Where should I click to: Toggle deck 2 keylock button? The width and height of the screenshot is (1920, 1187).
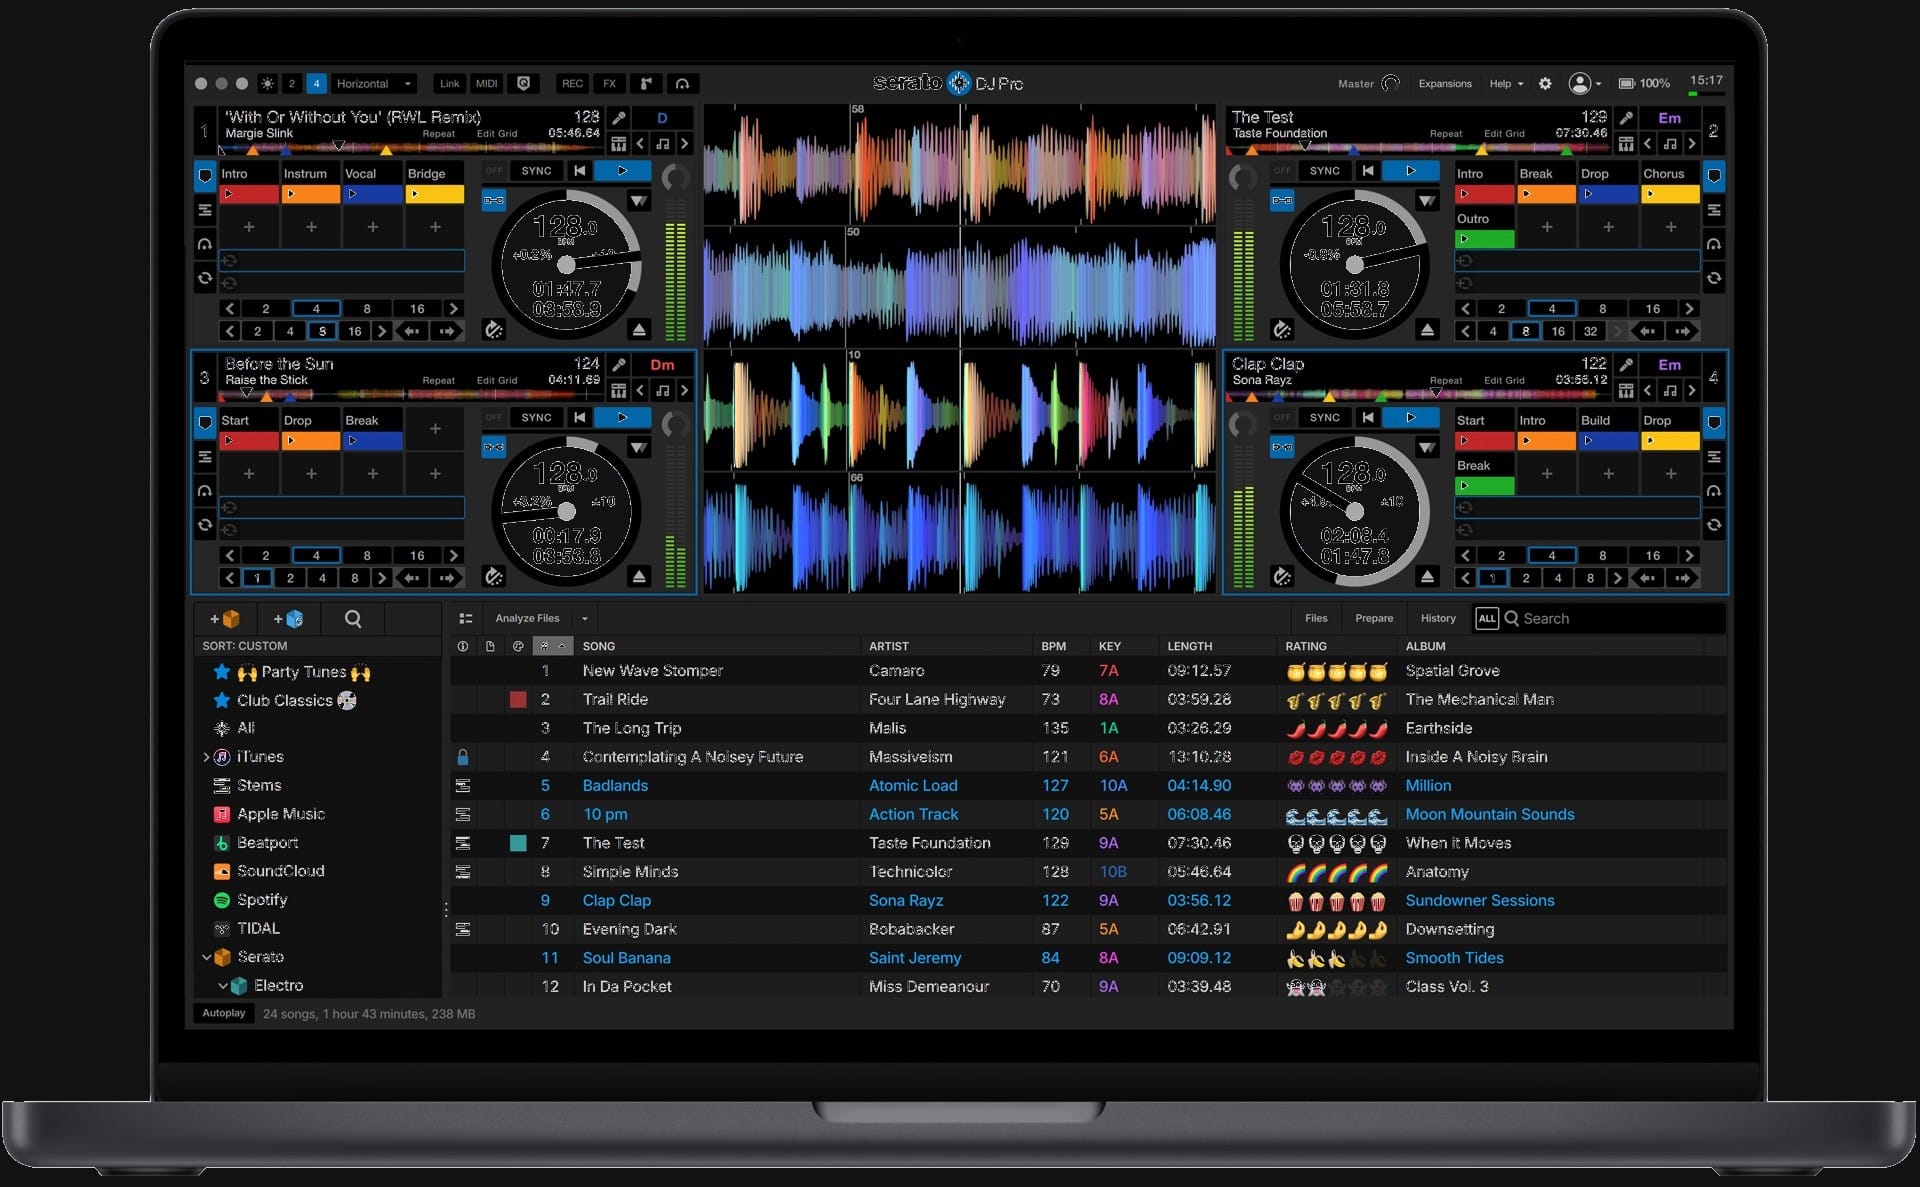coord(1282,200)
